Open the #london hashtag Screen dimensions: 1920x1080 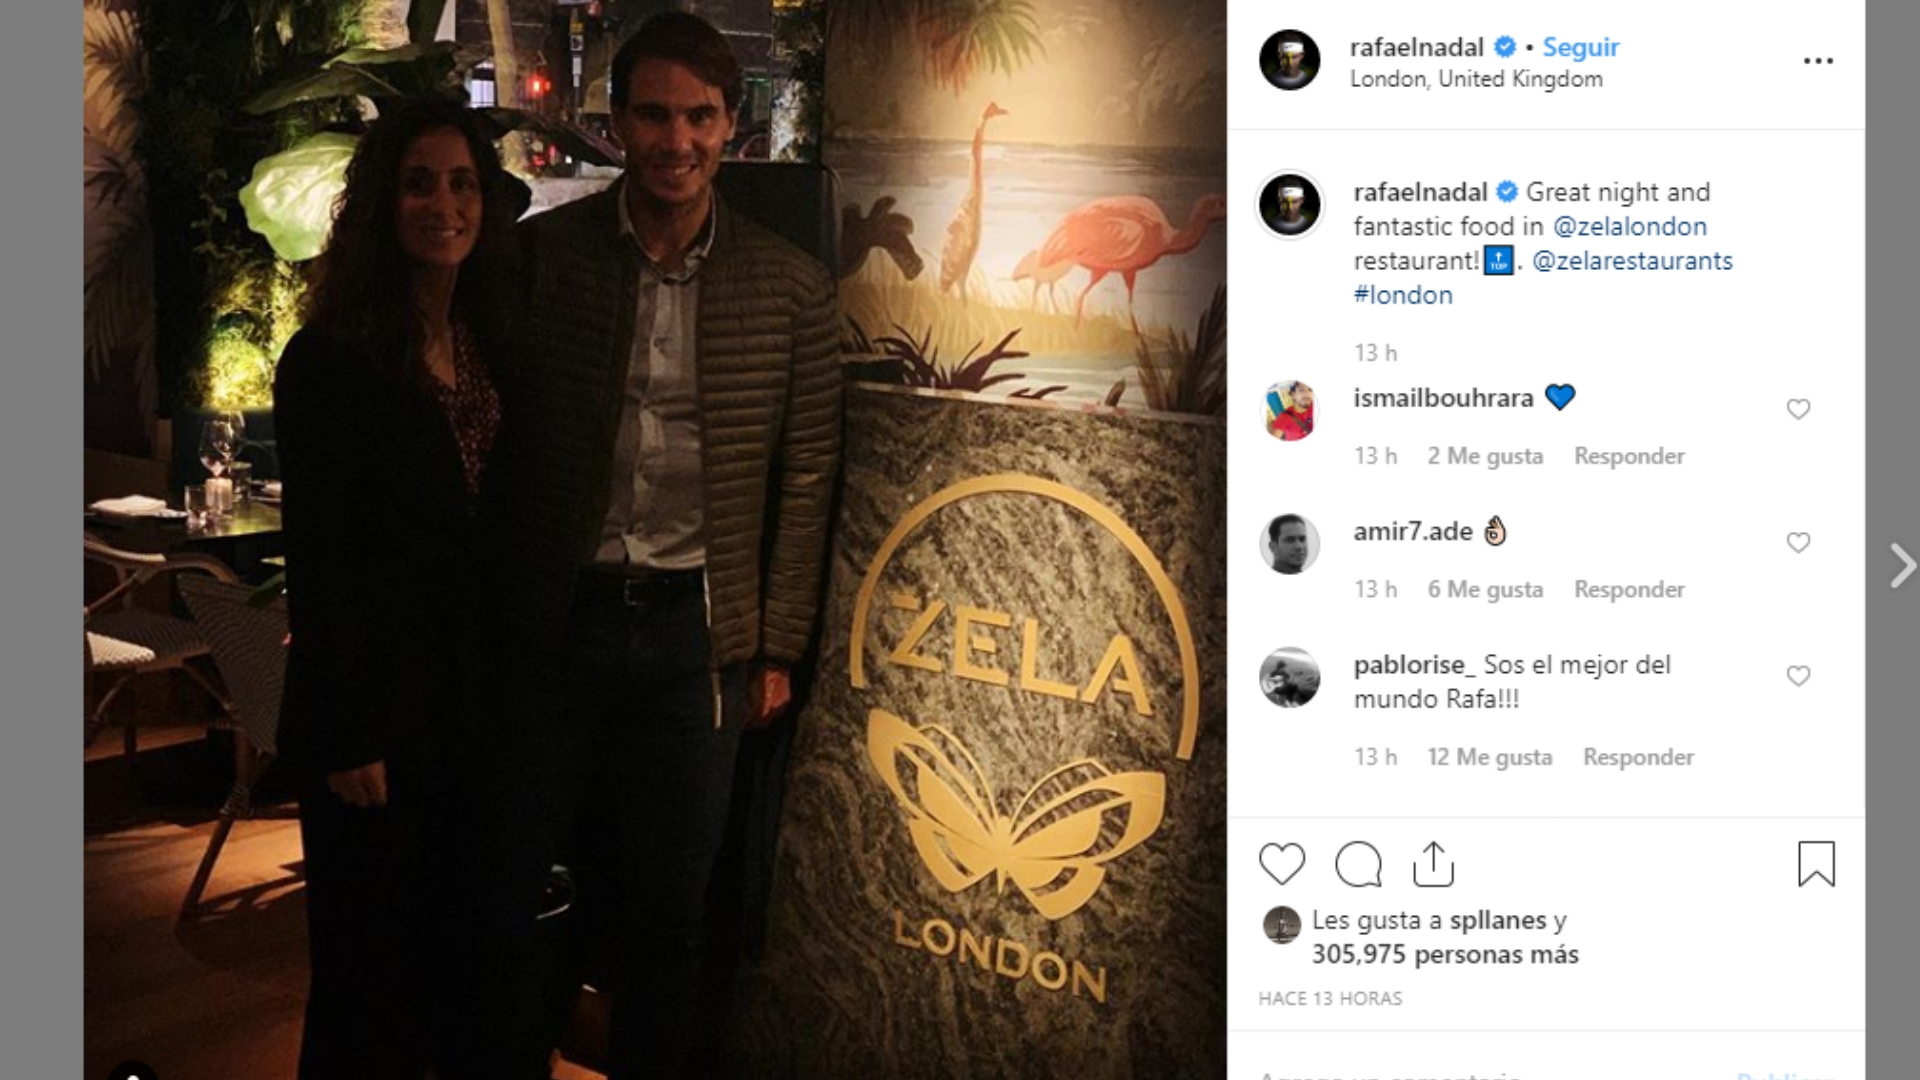(1403, 295)
